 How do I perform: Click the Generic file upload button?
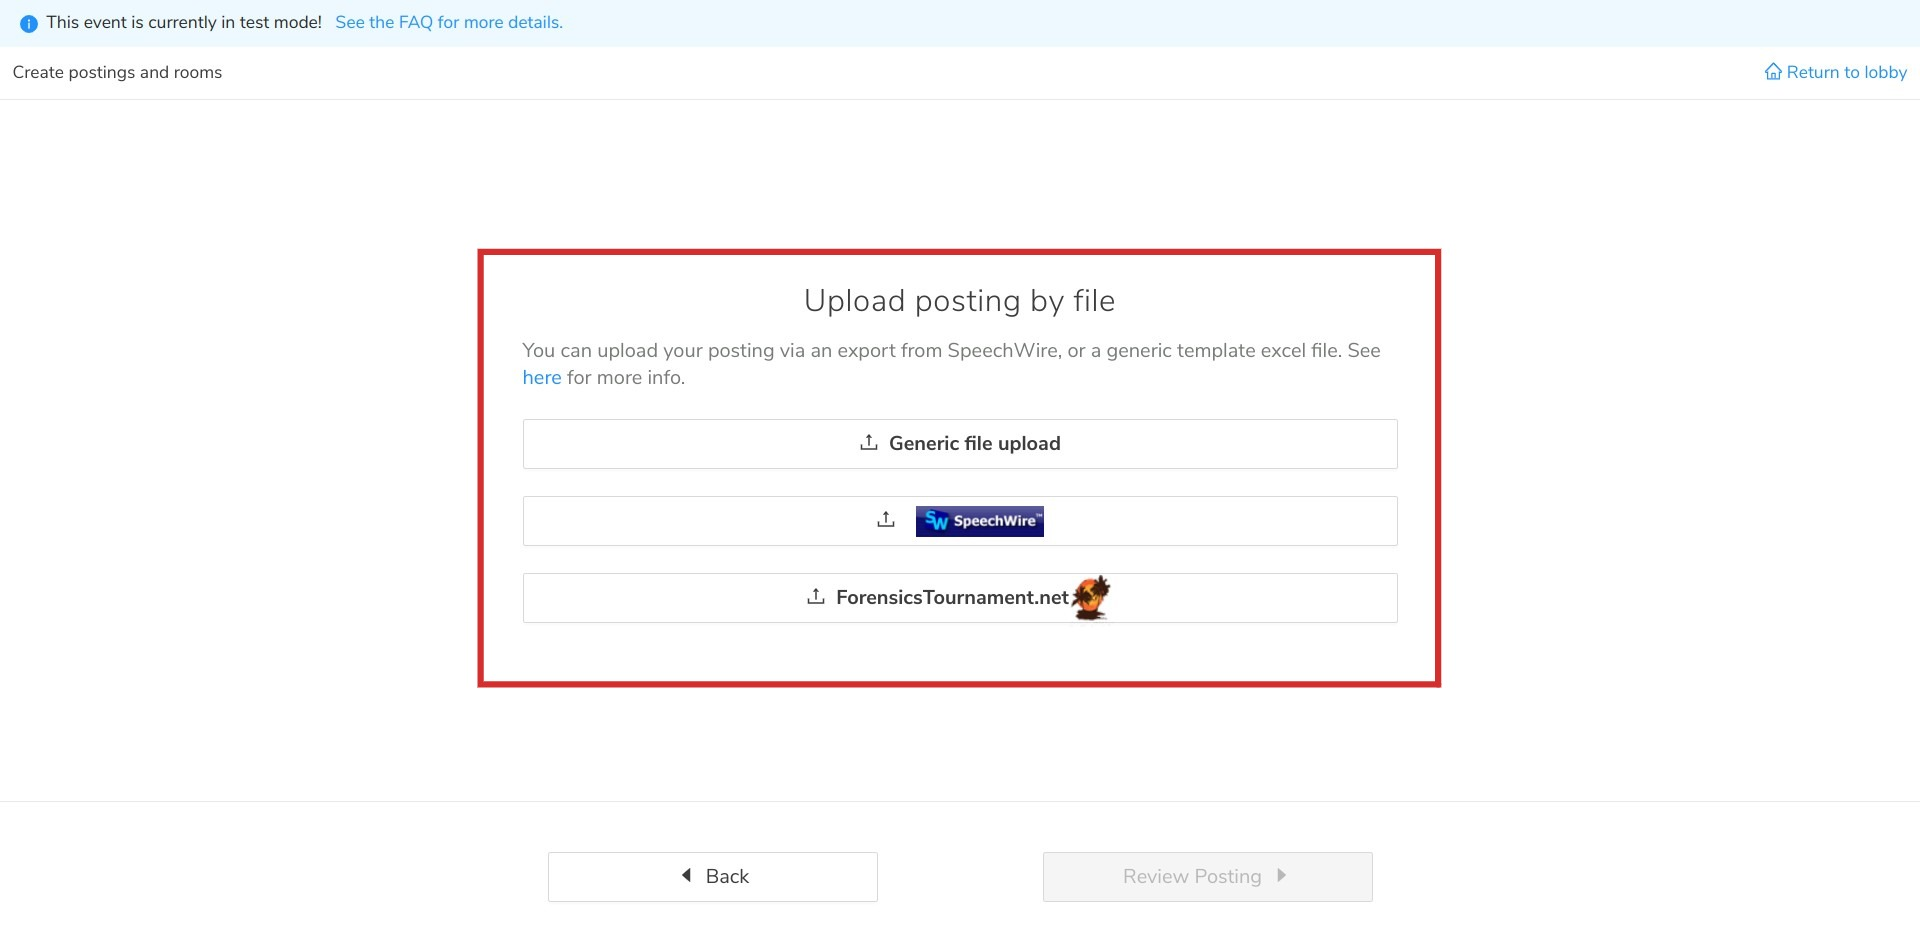(x=960, y=444)
